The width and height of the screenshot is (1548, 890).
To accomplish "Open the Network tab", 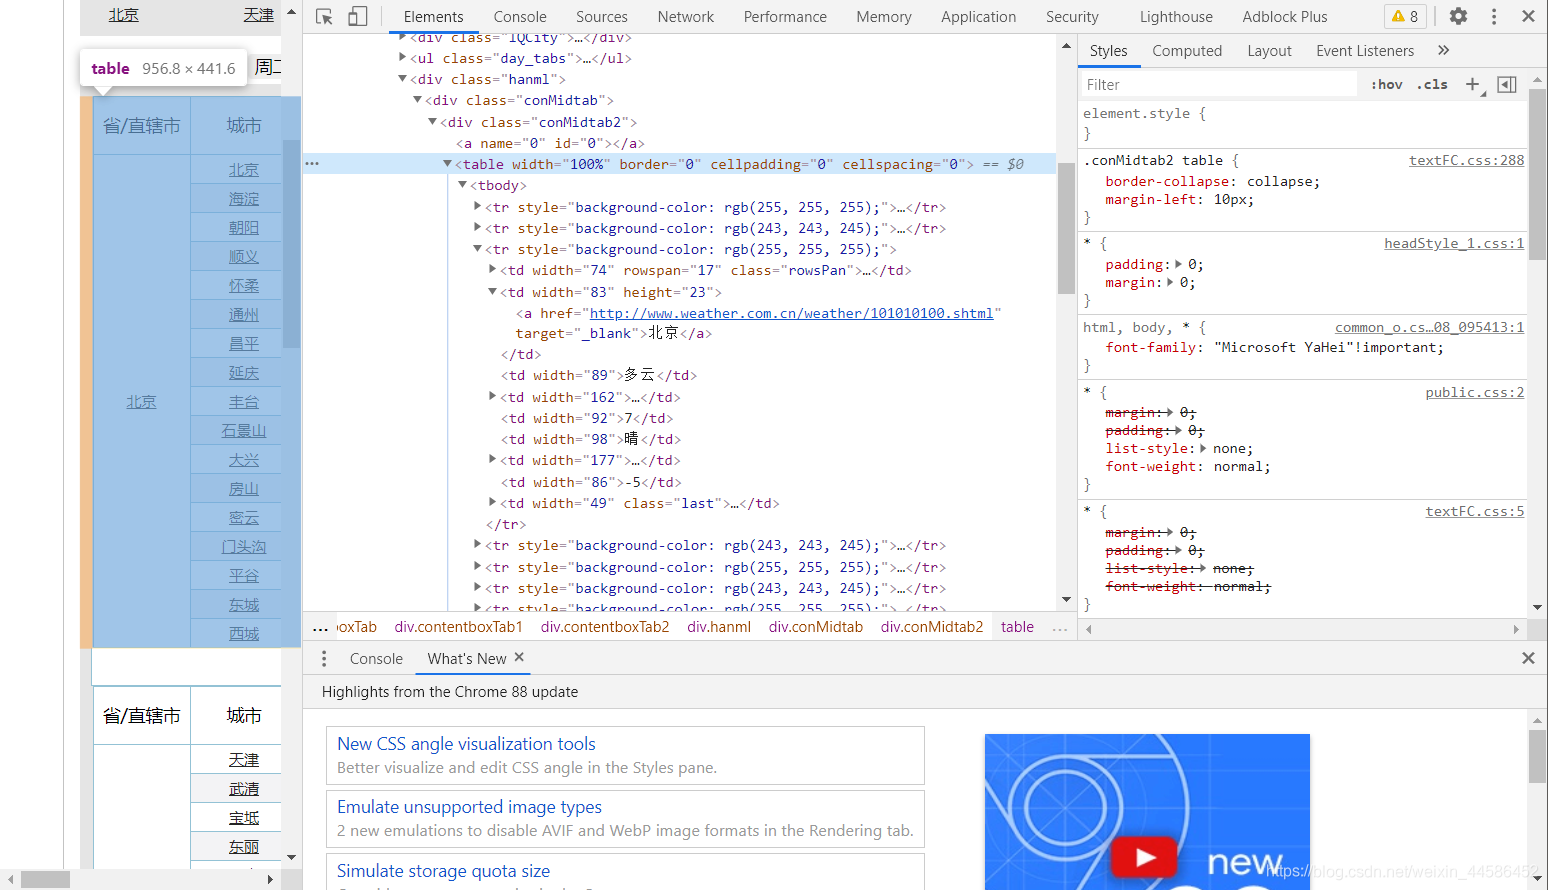I will pyautogui.click(x=686, y=17).
